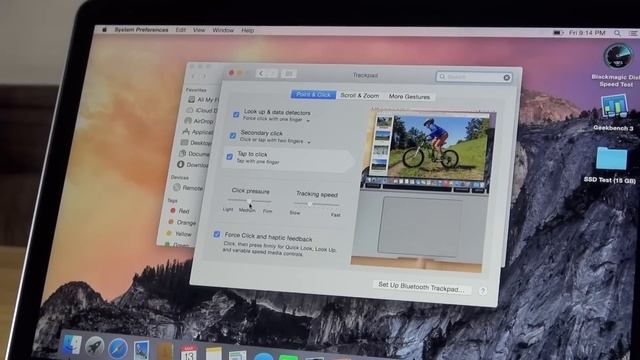
Task: Open Spotlight magnifying glass in menu bar
Action: 617,33
